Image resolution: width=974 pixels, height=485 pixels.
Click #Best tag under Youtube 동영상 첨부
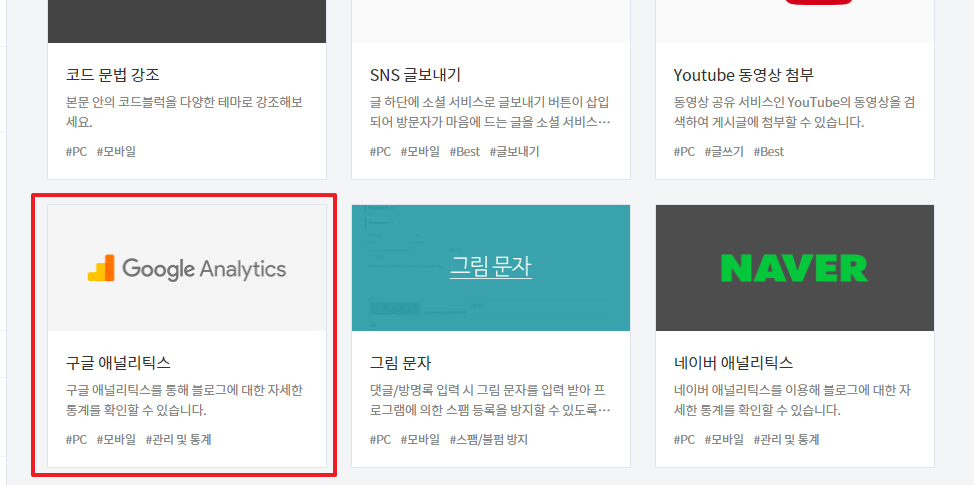(768, 152)
